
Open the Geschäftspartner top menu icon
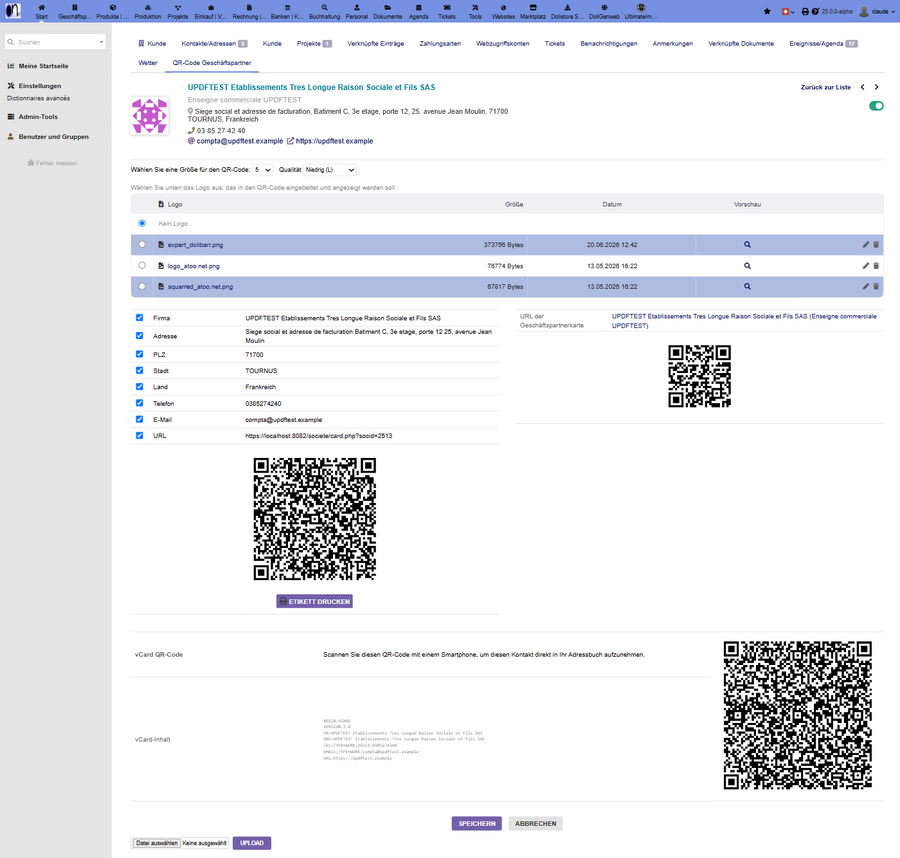coord(74,7)
